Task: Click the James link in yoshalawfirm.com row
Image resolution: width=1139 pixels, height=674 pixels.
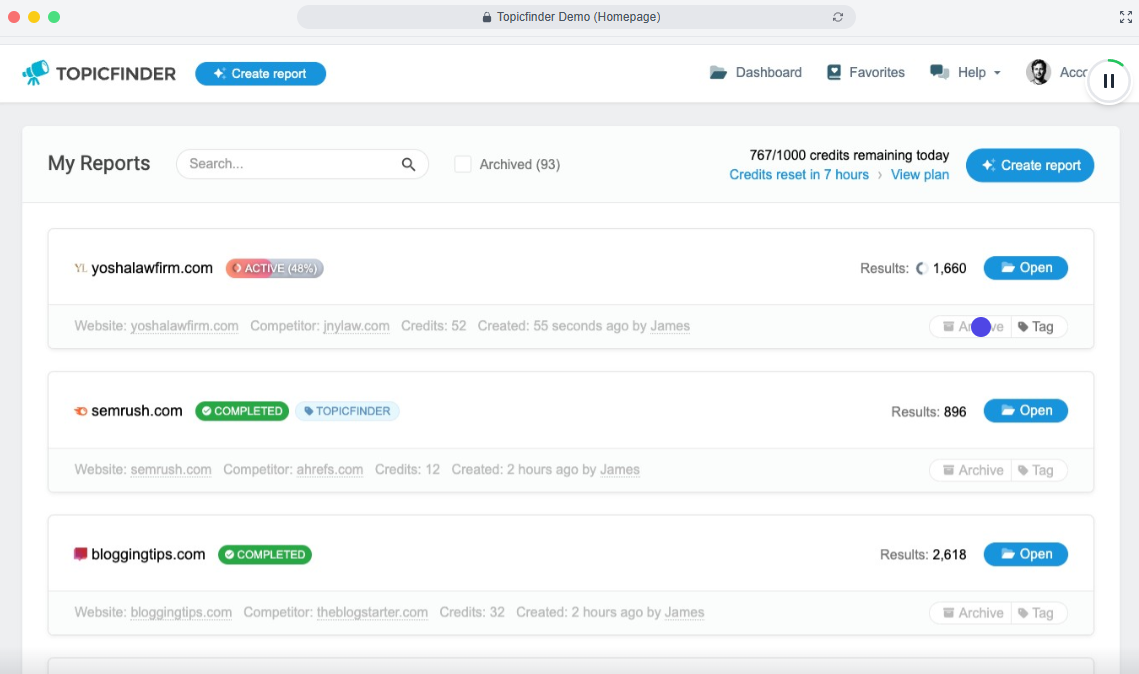Action: pyautogui.click(x=670, y=325)
